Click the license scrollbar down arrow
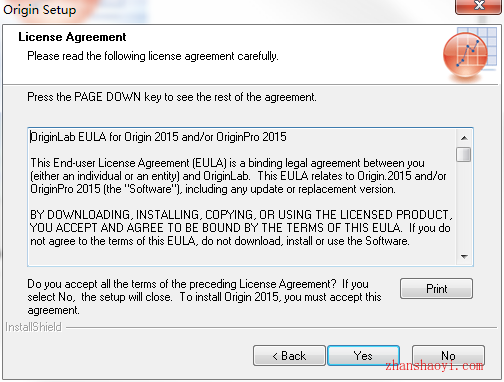 (464, 257)
